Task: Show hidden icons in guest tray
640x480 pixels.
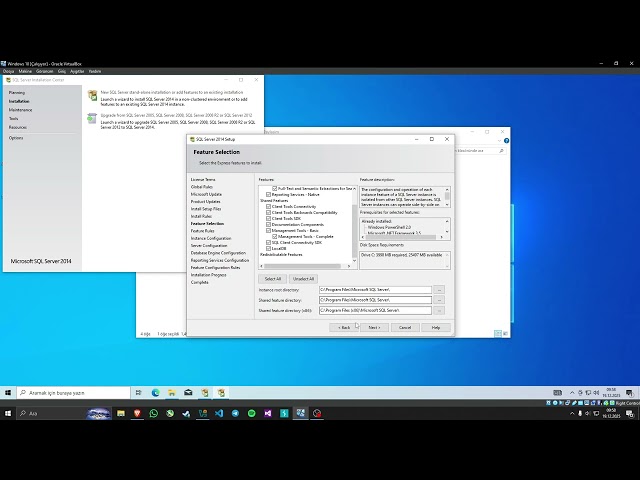Action: 572,393
